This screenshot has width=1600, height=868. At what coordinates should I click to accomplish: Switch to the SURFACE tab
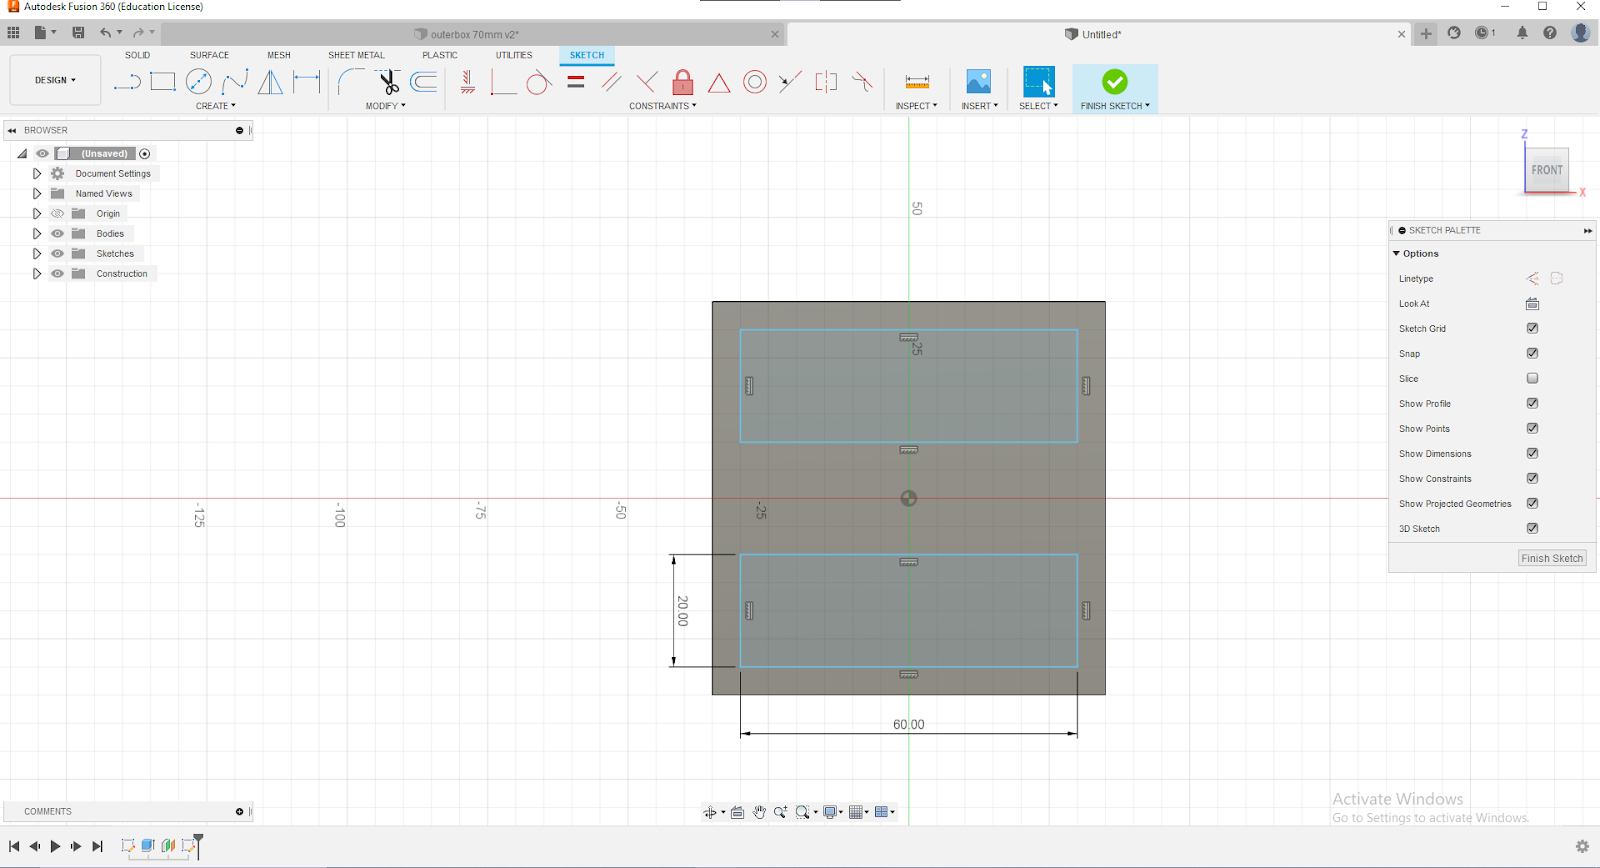click(210, 55)
